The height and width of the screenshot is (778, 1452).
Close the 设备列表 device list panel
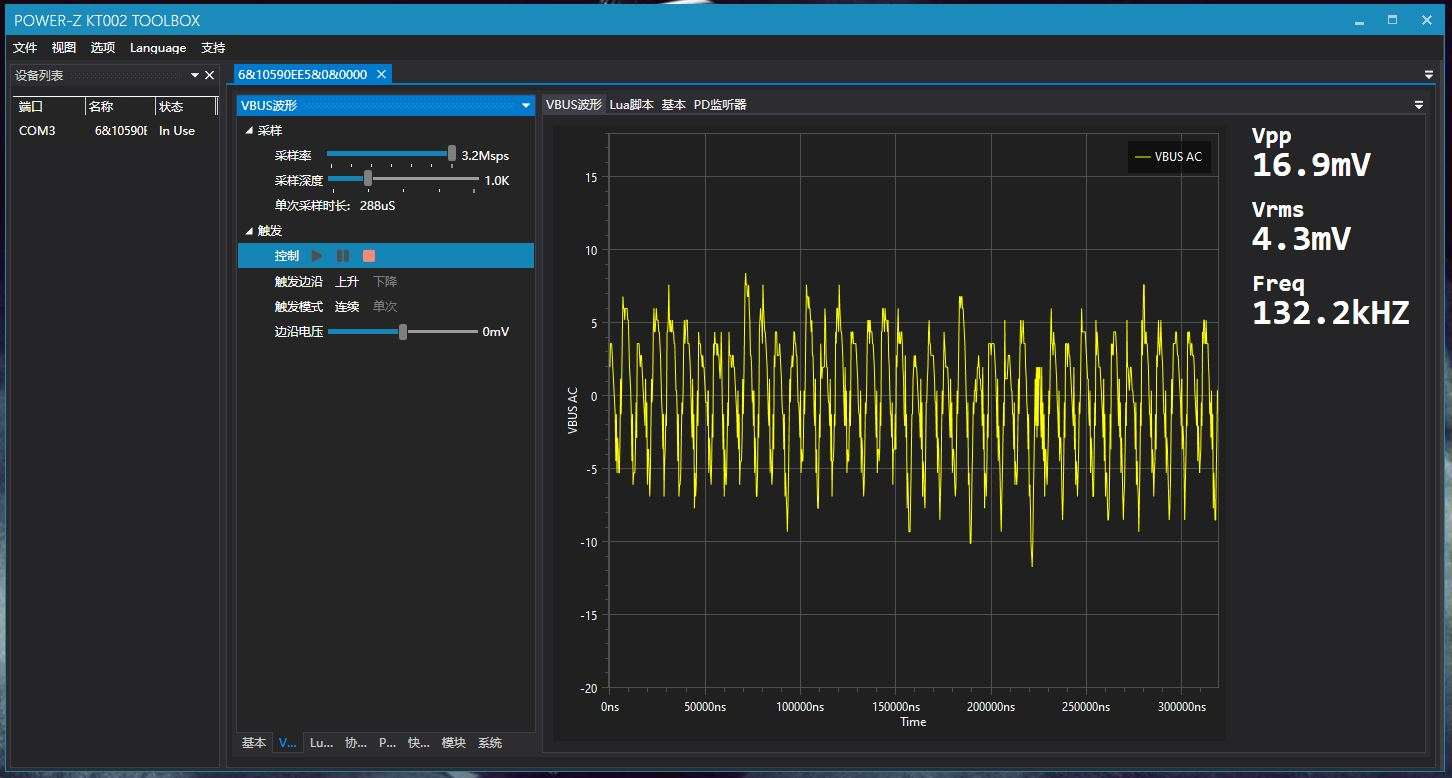(209, 75)
